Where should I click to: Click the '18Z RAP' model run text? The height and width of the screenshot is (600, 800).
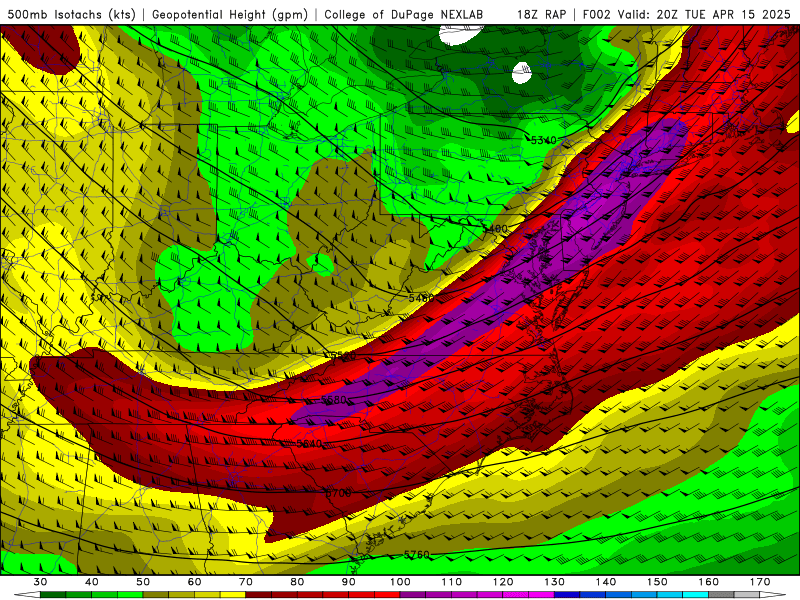click(x=541, y=14)
